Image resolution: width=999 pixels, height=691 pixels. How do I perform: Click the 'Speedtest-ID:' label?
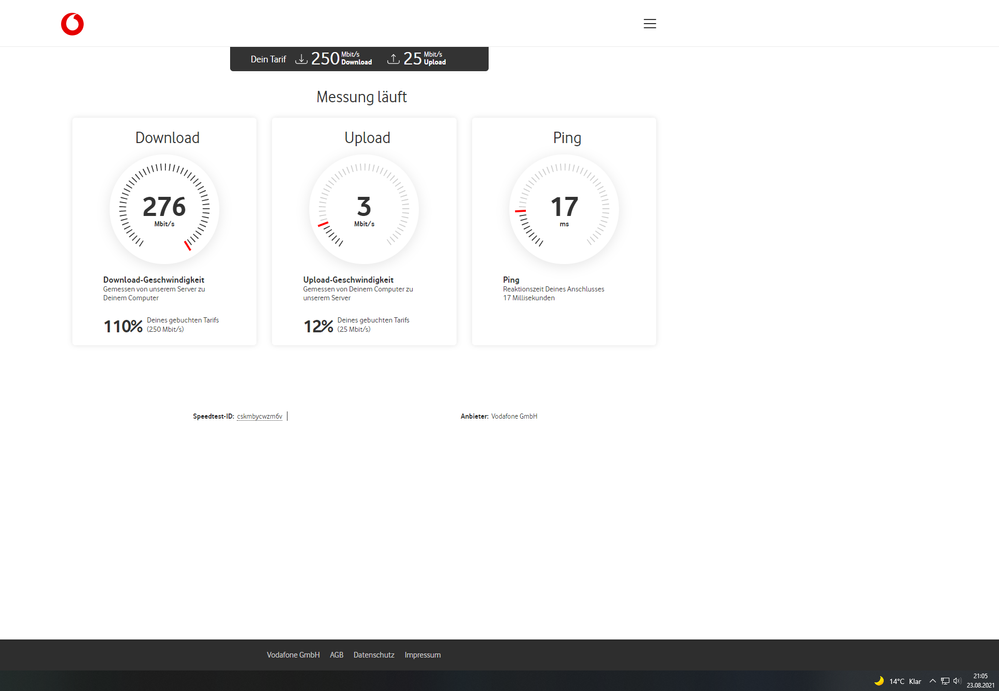click(x=213, y=417)
